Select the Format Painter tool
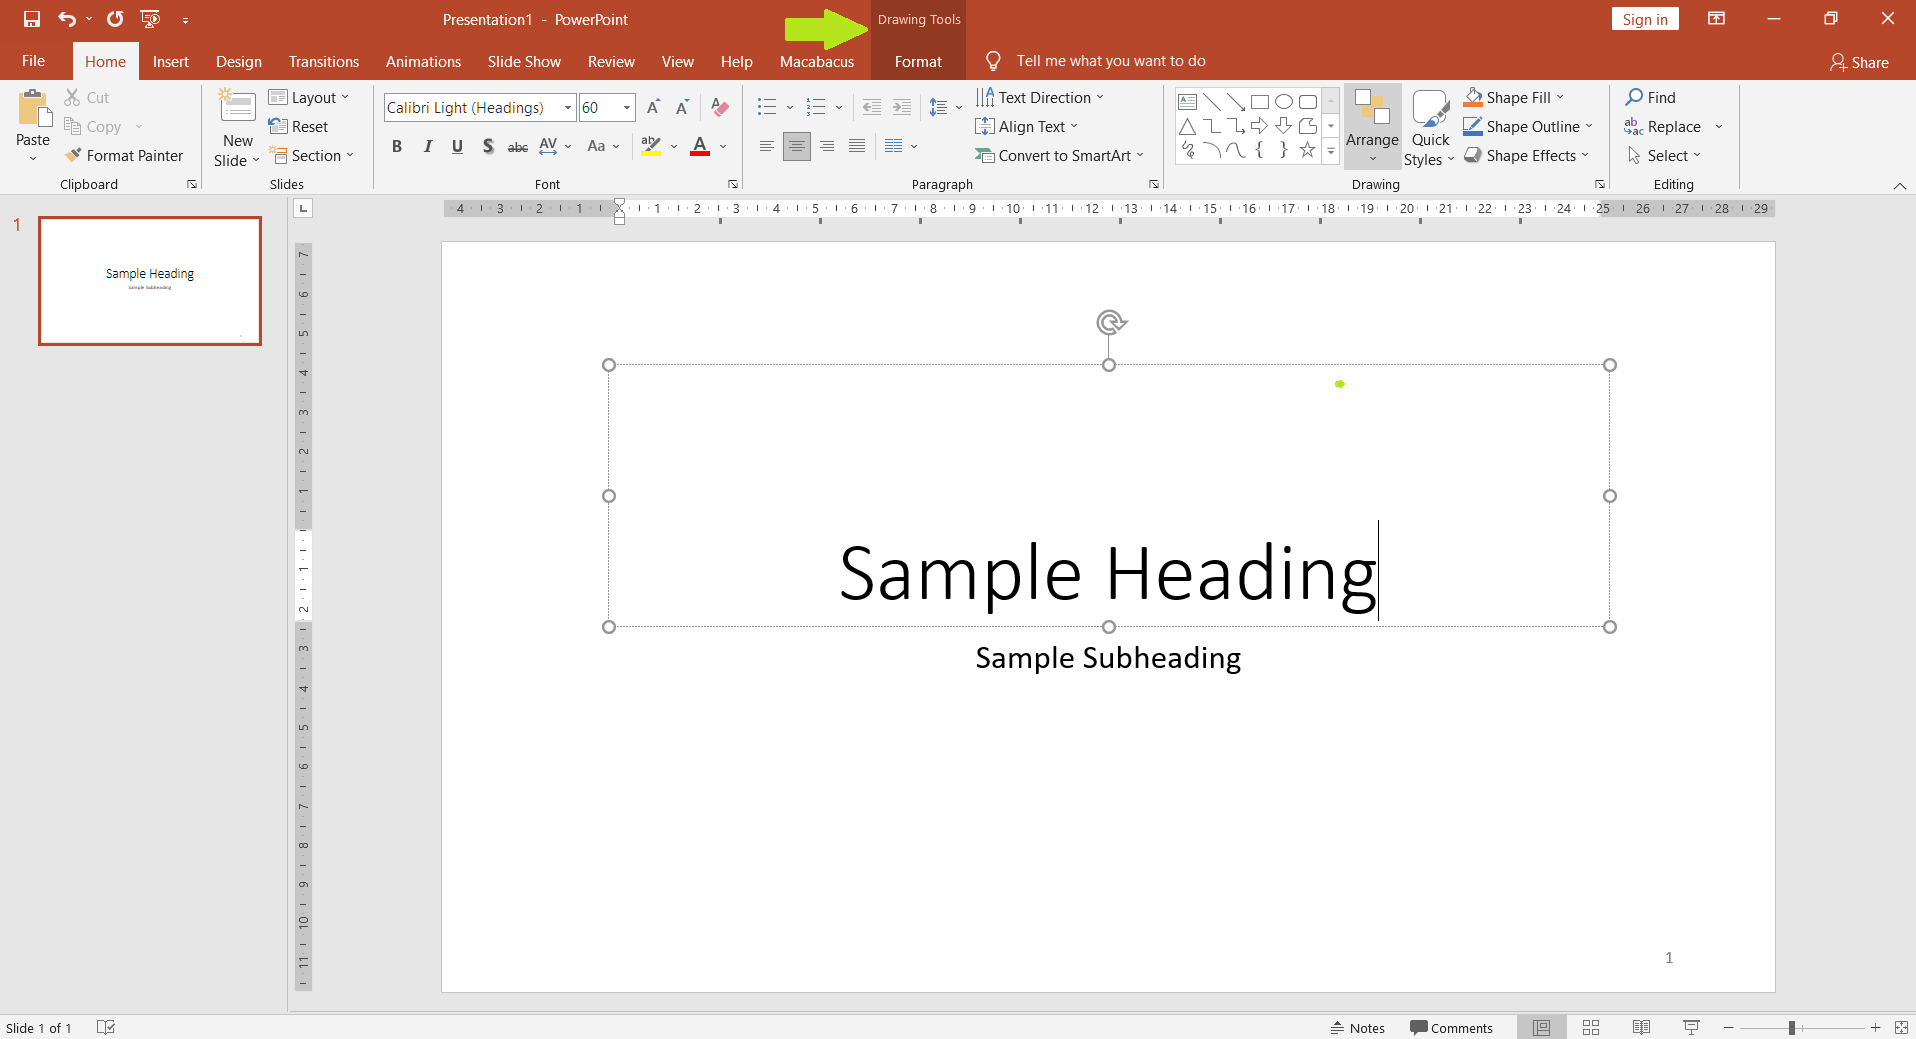 click(124, 155)
